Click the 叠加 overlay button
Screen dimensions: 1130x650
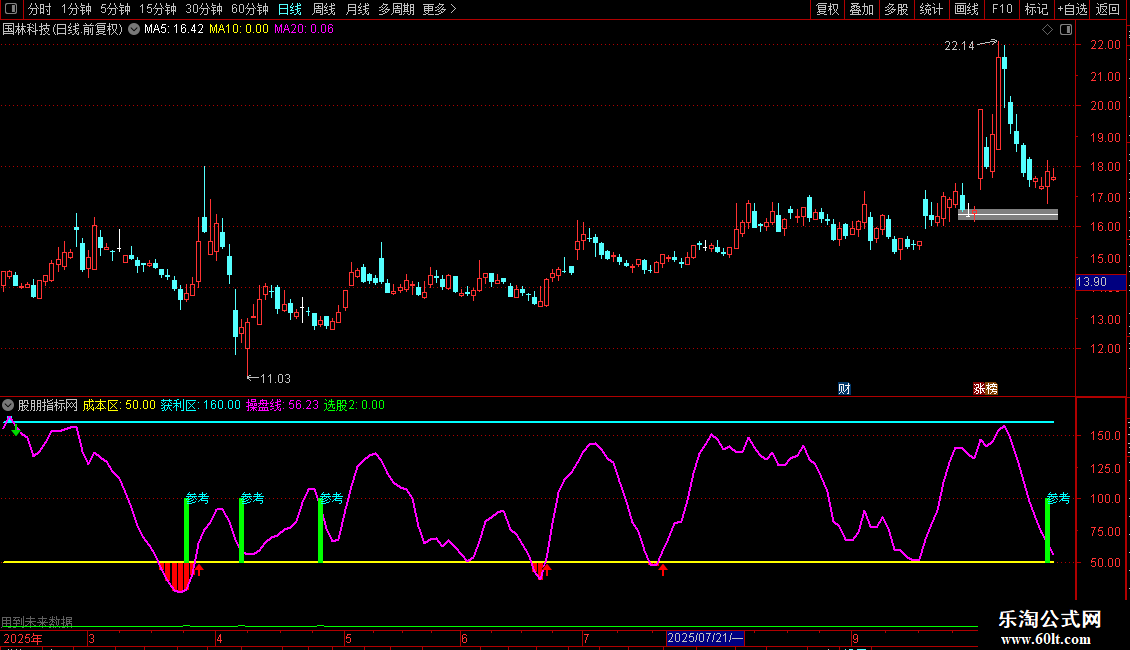click(x=861, y=10)
